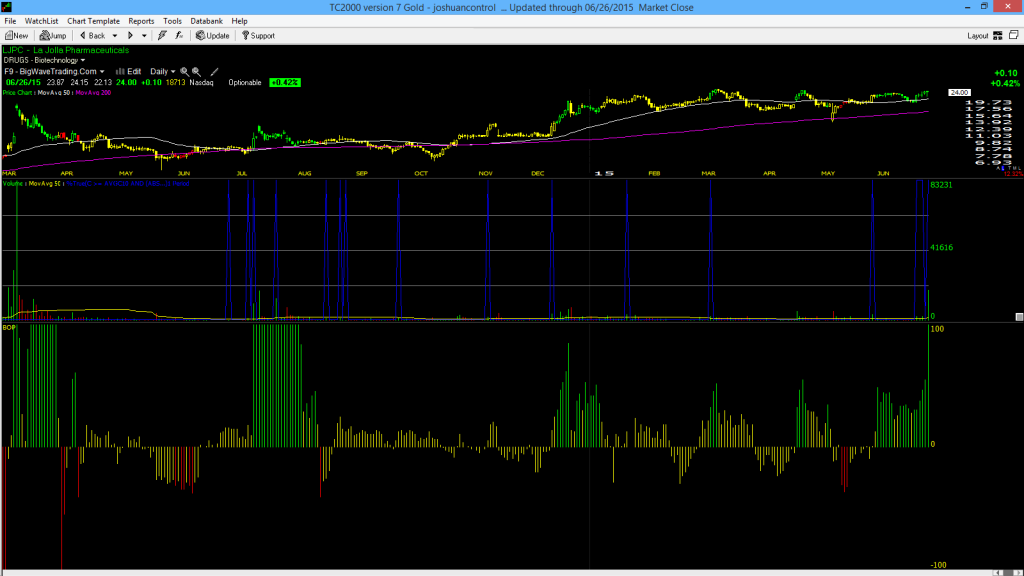
Task: Click the lightning bolt scan icon
Action: [162, 35]
